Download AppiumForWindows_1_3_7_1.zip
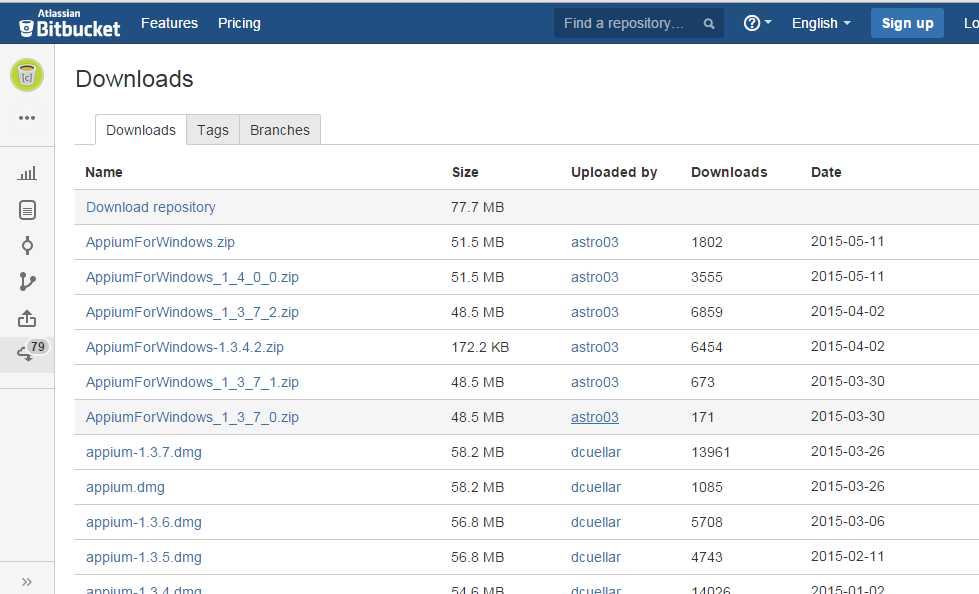Viewport: 979px width, 594px height. (x=192, y=382)
